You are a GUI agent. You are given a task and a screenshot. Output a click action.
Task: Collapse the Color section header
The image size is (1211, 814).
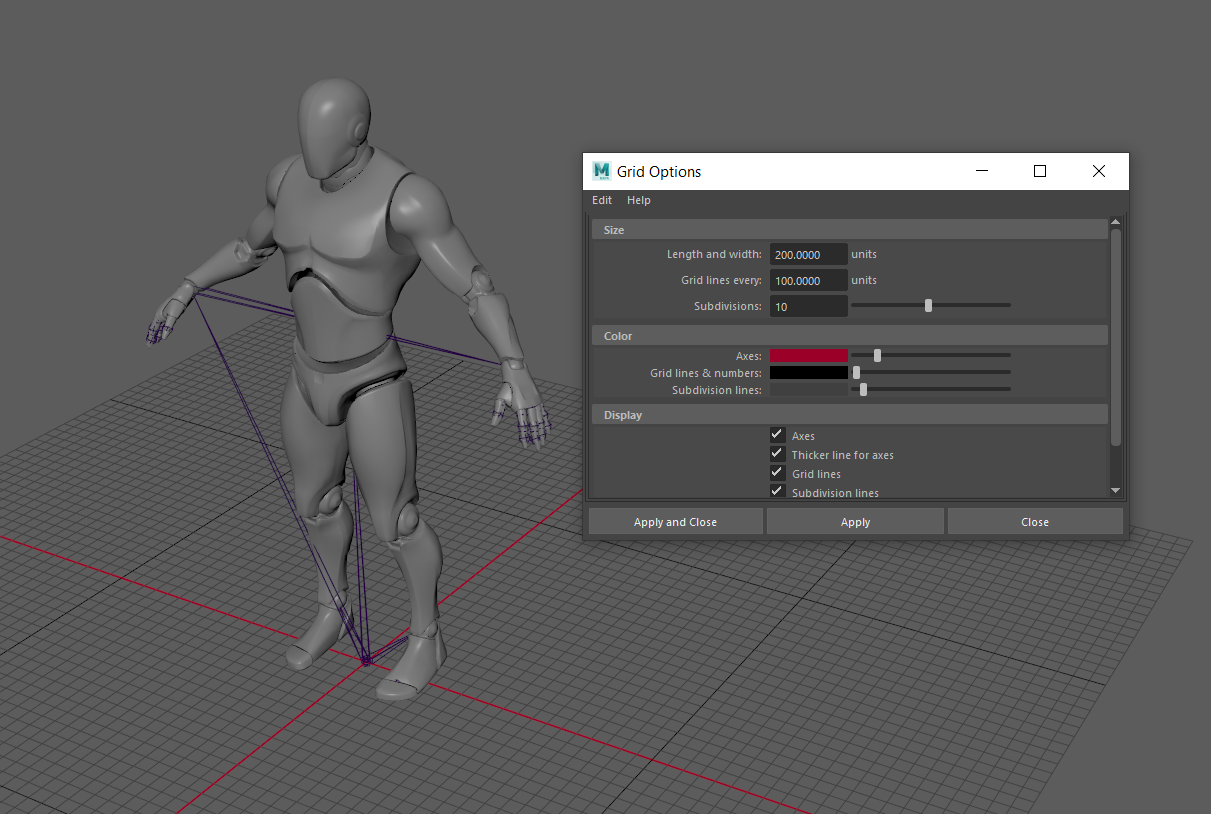point(849,336)
